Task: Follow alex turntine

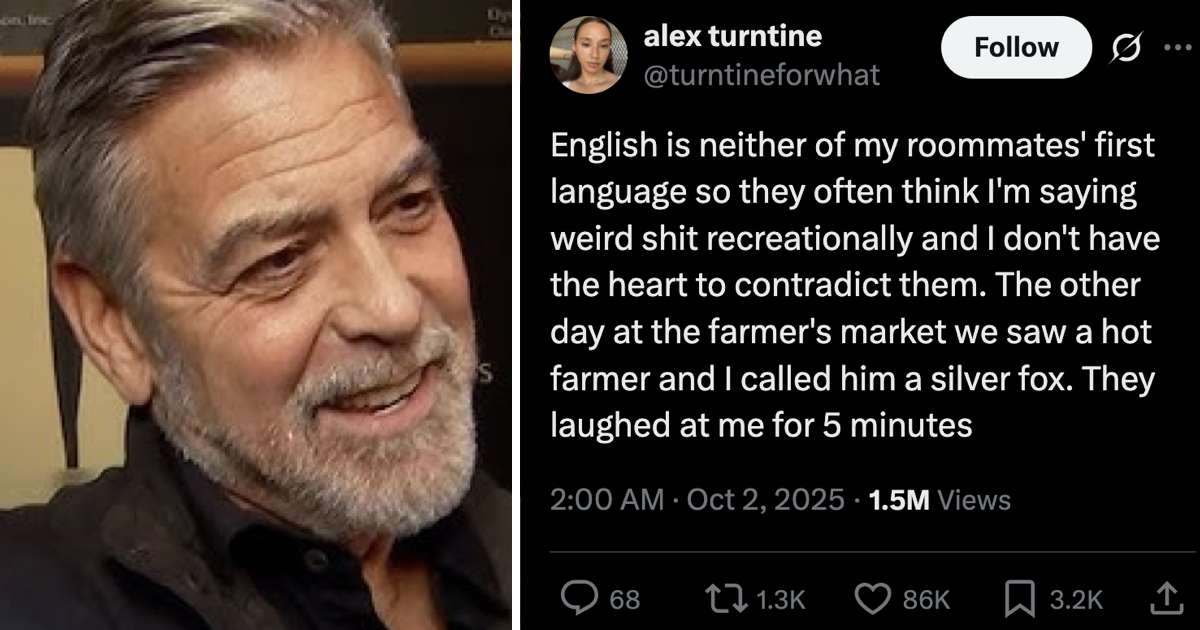Action: coord(1016,47)
